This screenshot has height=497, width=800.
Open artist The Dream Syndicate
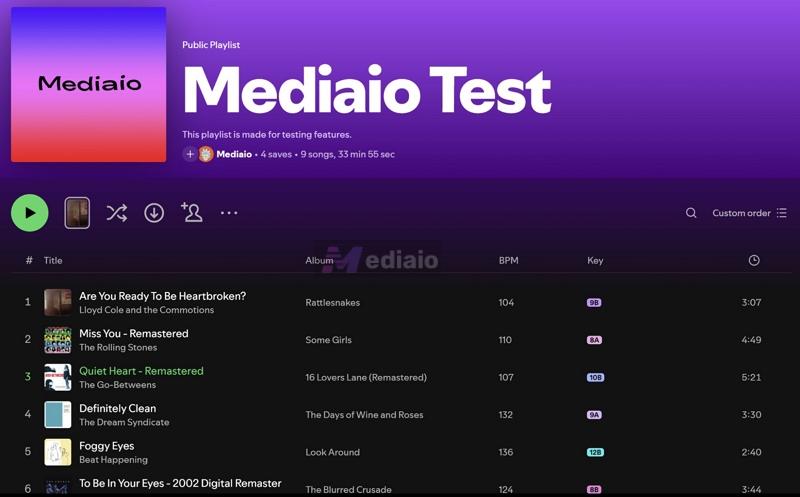coord(124,423)
